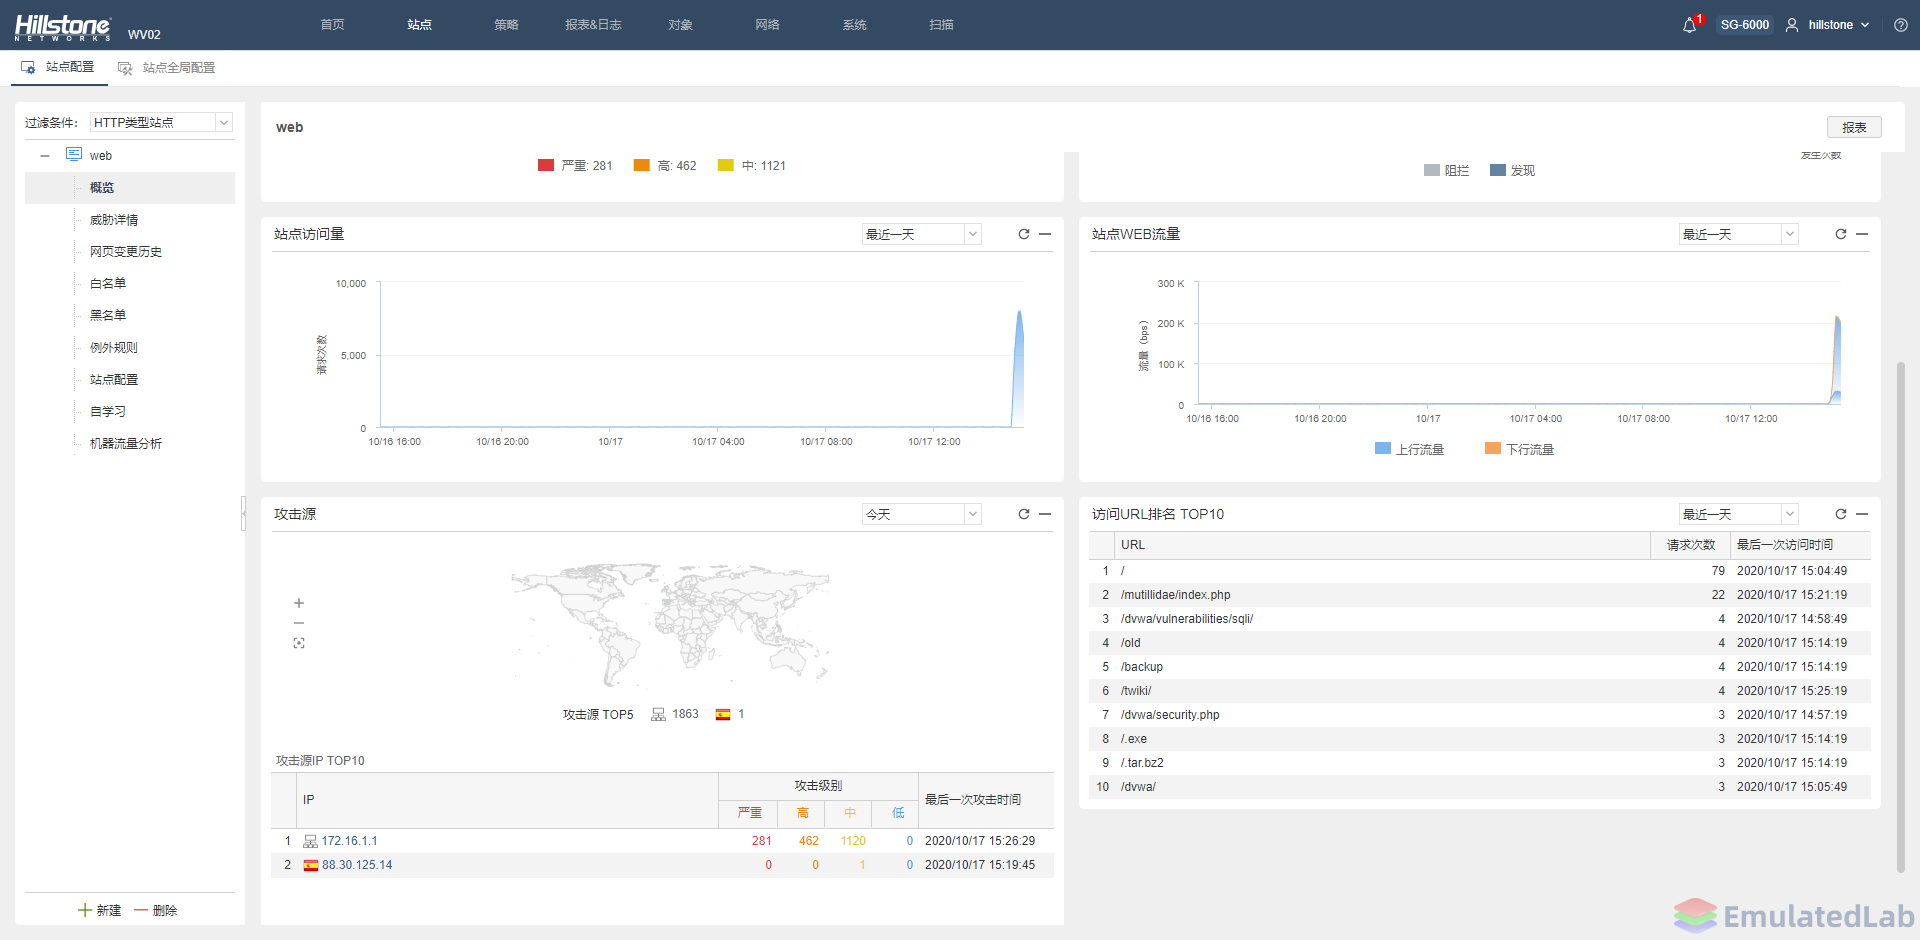
Task: Collapse the 攻击源 panel
Action: pyautogui.click(x=1045, y=514)
